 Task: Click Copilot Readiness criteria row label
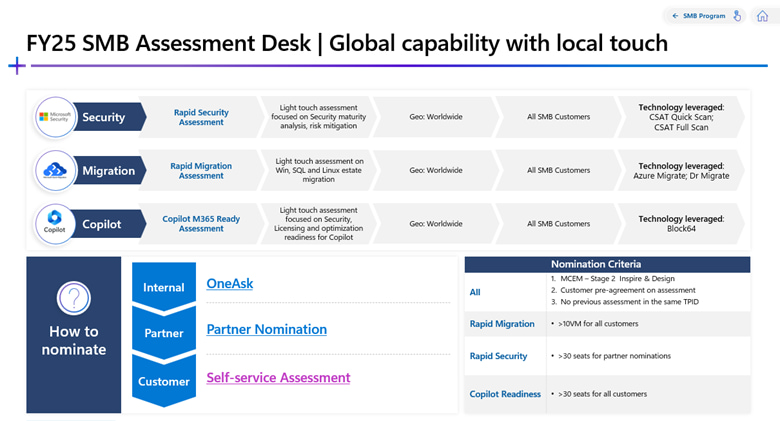505,394
